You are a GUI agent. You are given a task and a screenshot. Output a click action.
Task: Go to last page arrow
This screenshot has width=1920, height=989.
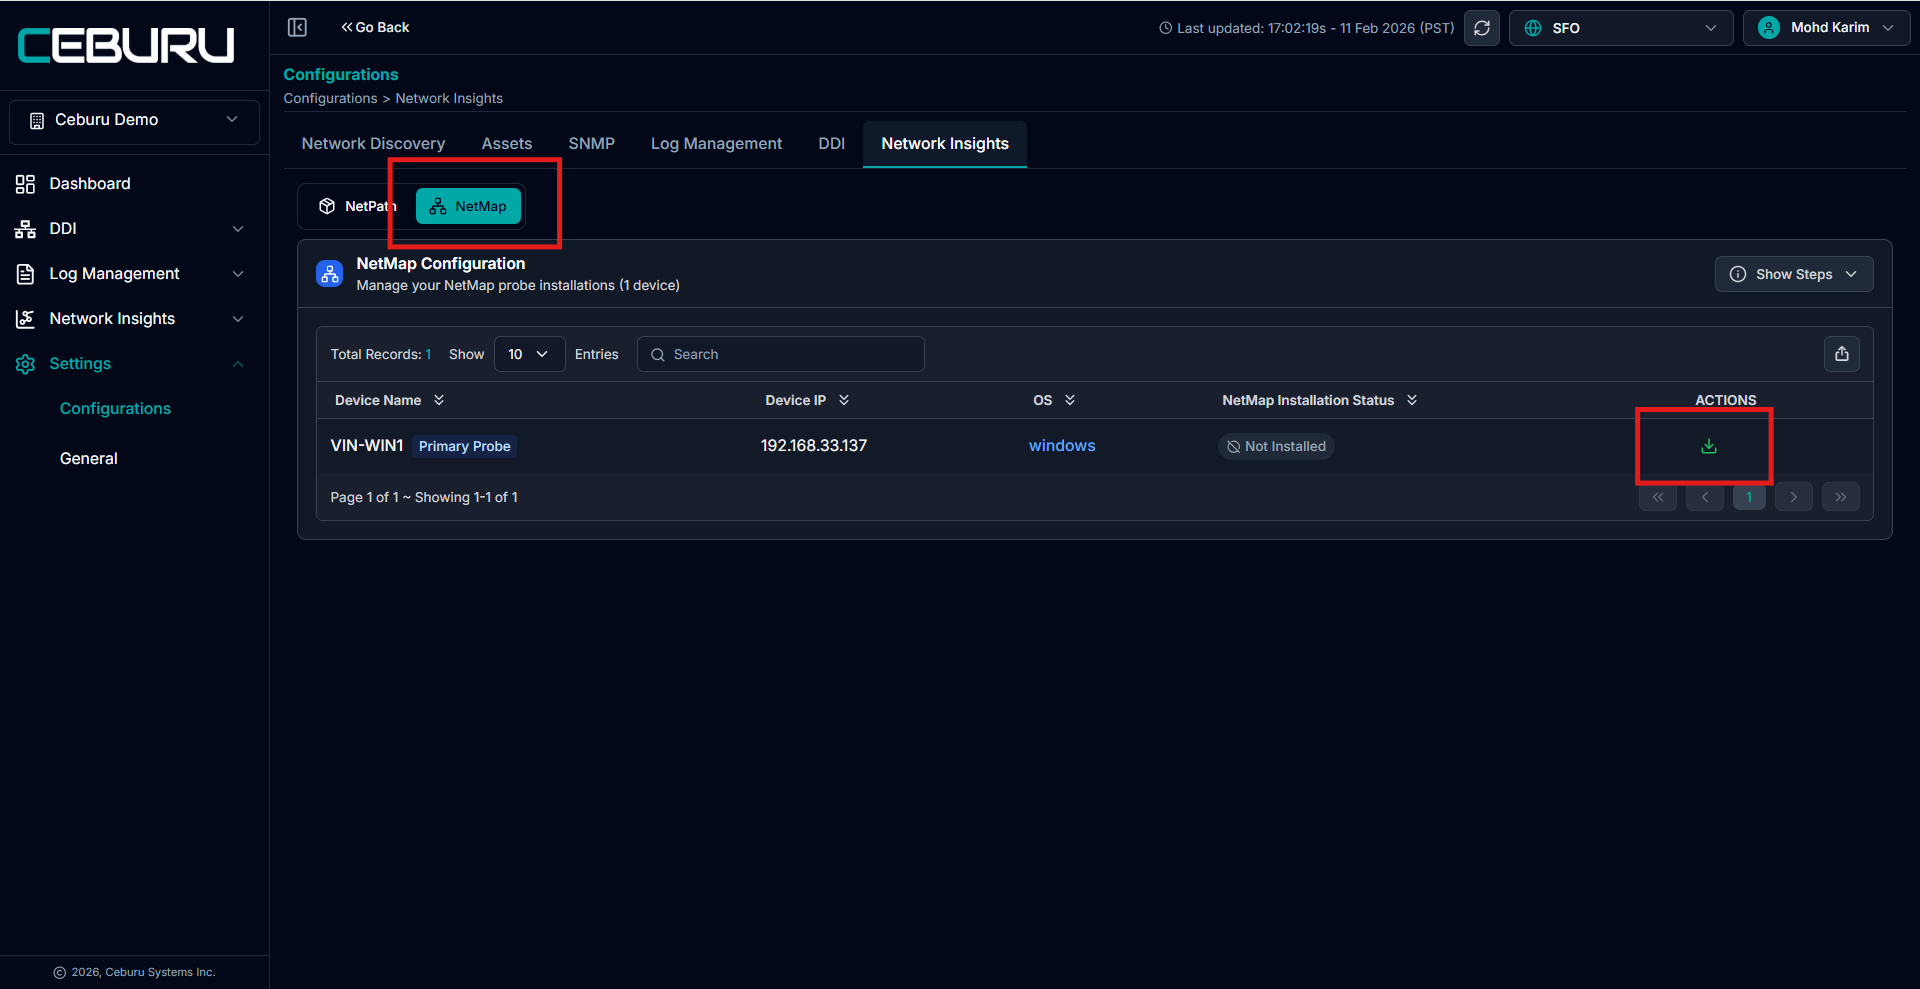click(x=1841, y=497)
